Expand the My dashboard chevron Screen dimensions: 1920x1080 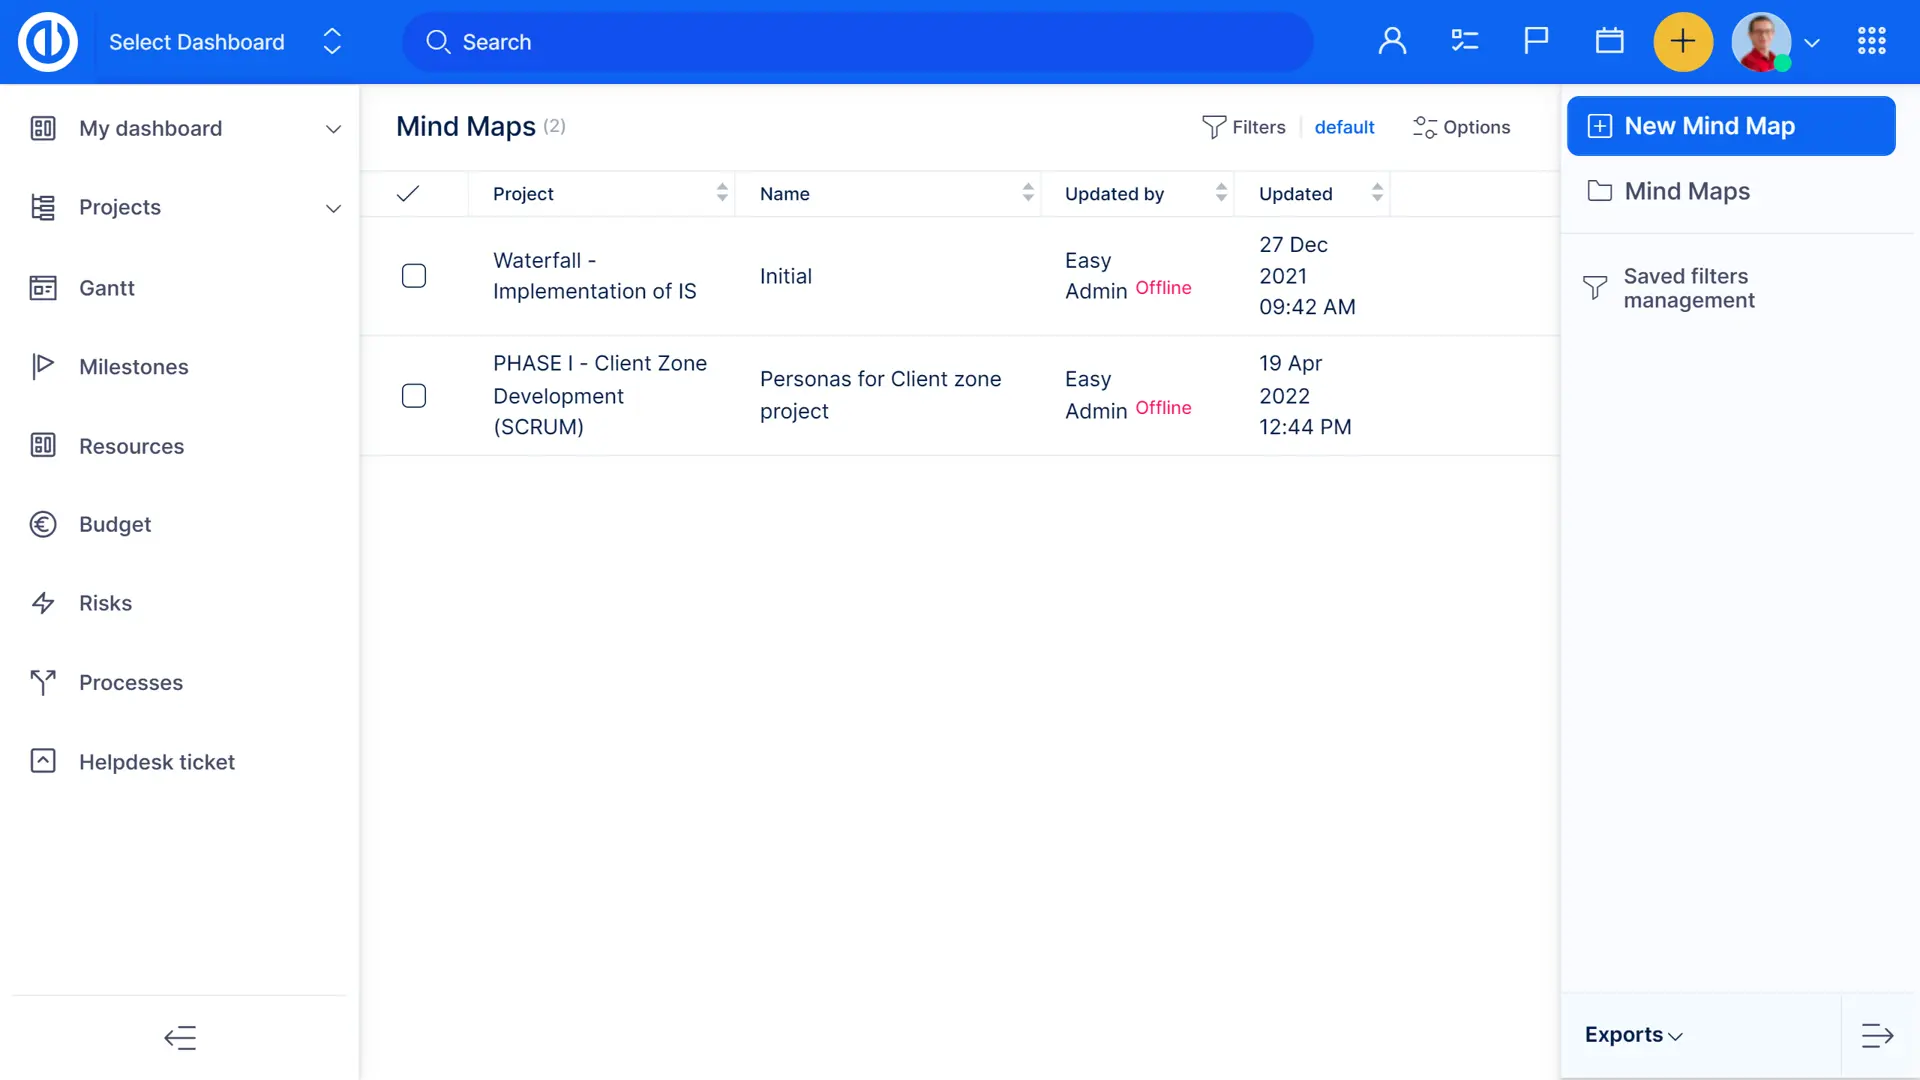[333, 129]
